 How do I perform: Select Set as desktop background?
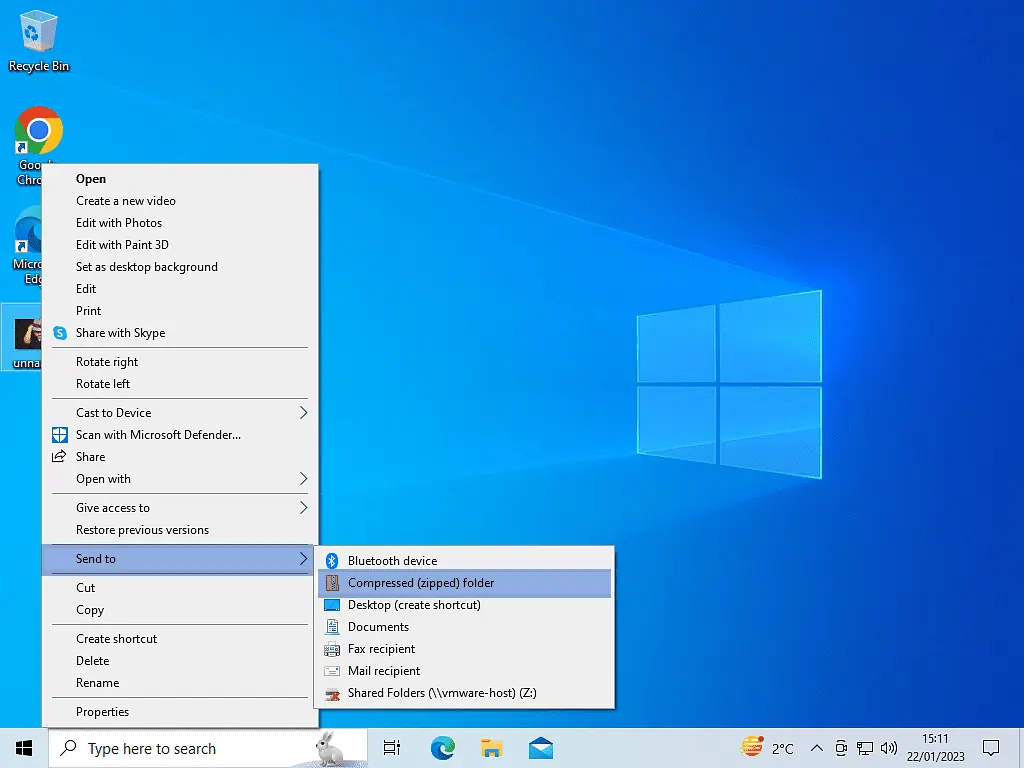146,266
